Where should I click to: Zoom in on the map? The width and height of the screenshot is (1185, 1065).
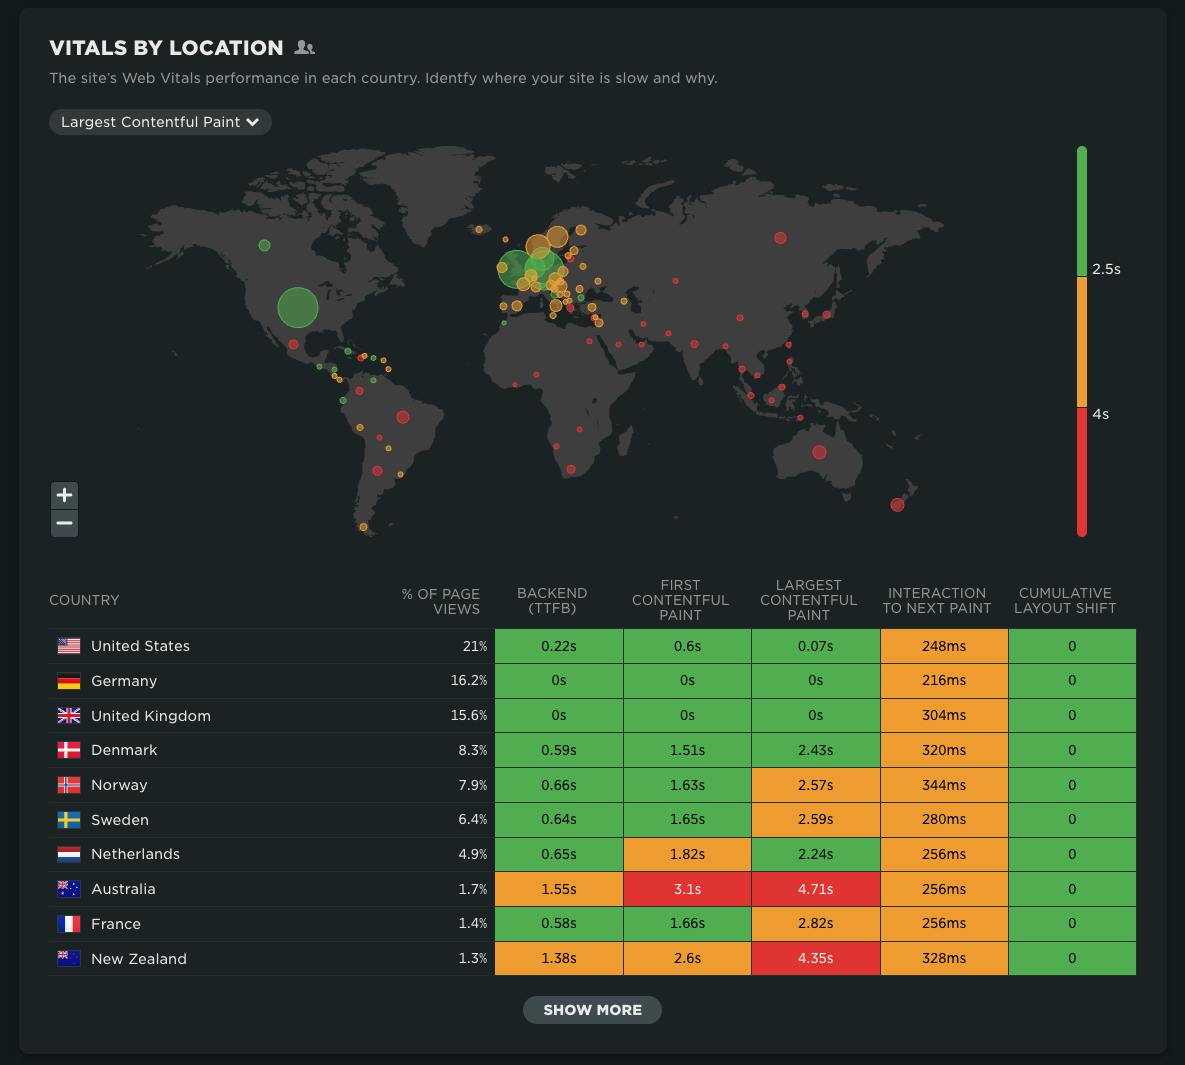point(64,495)
